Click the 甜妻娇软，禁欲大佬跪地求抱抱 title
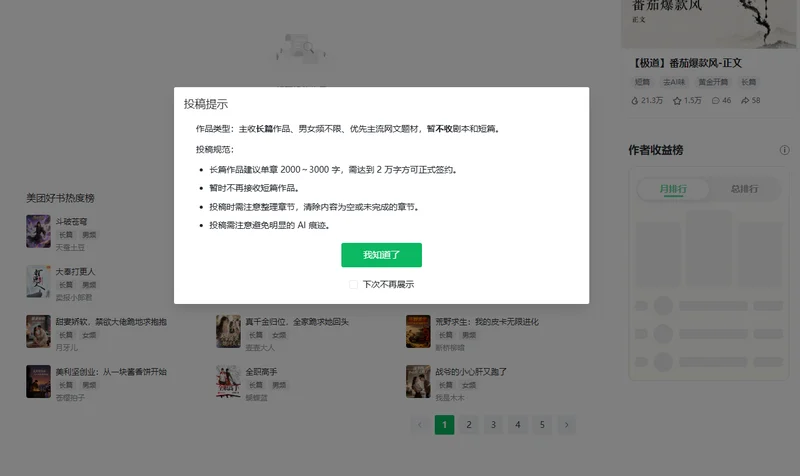800x476 pixels. click(111, 321)
